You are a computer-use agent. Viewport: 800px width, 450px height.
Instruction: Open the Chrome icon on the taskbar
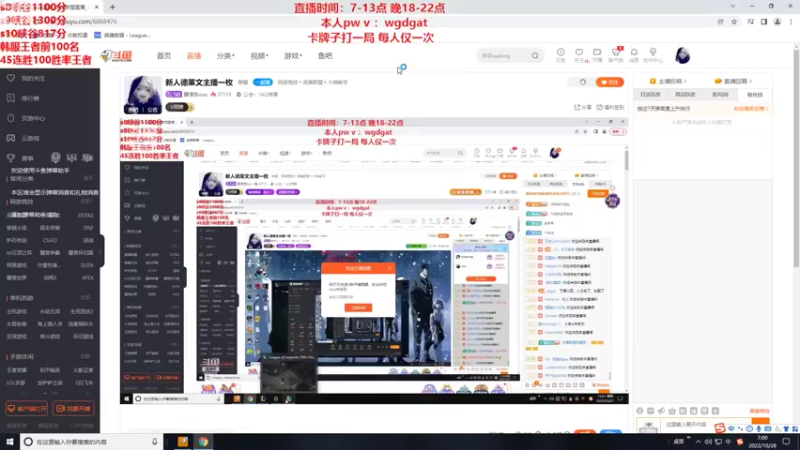204,442
